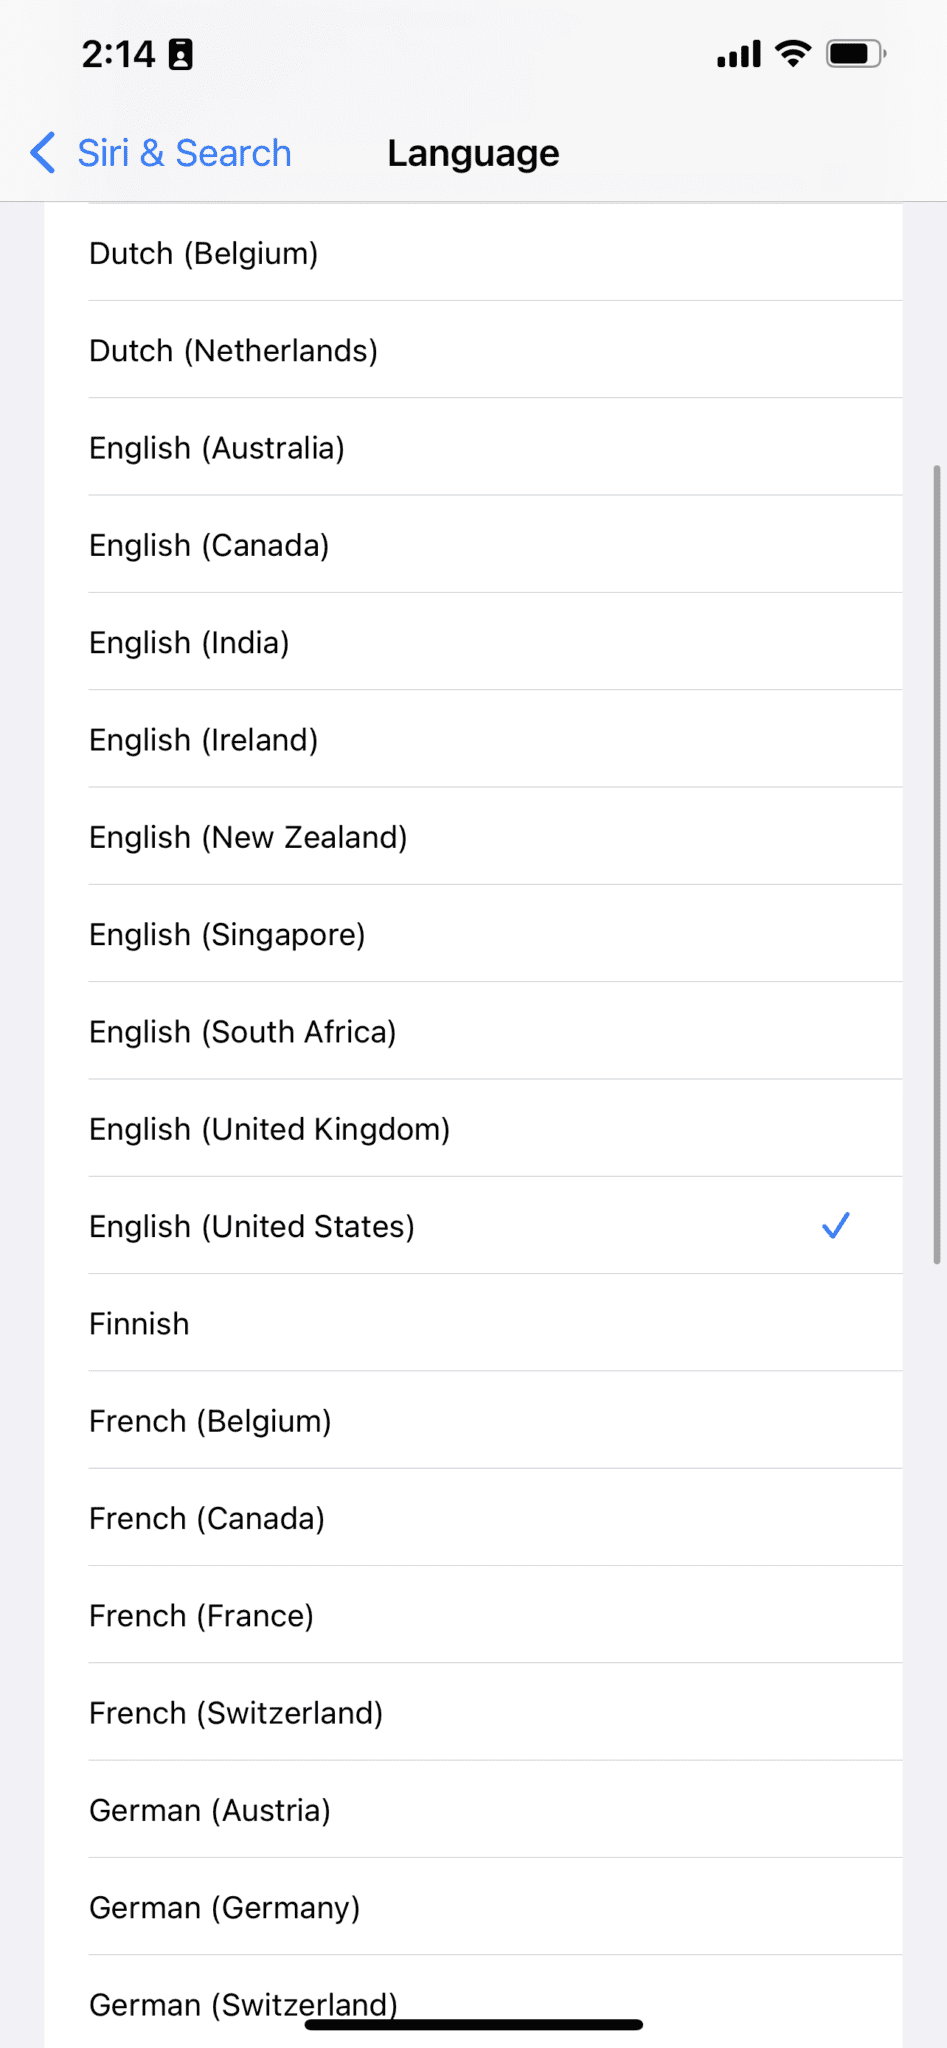Tap the back chevron arrow icon
This screenshot has height=2048, width=947.
[x=40, y=152]
